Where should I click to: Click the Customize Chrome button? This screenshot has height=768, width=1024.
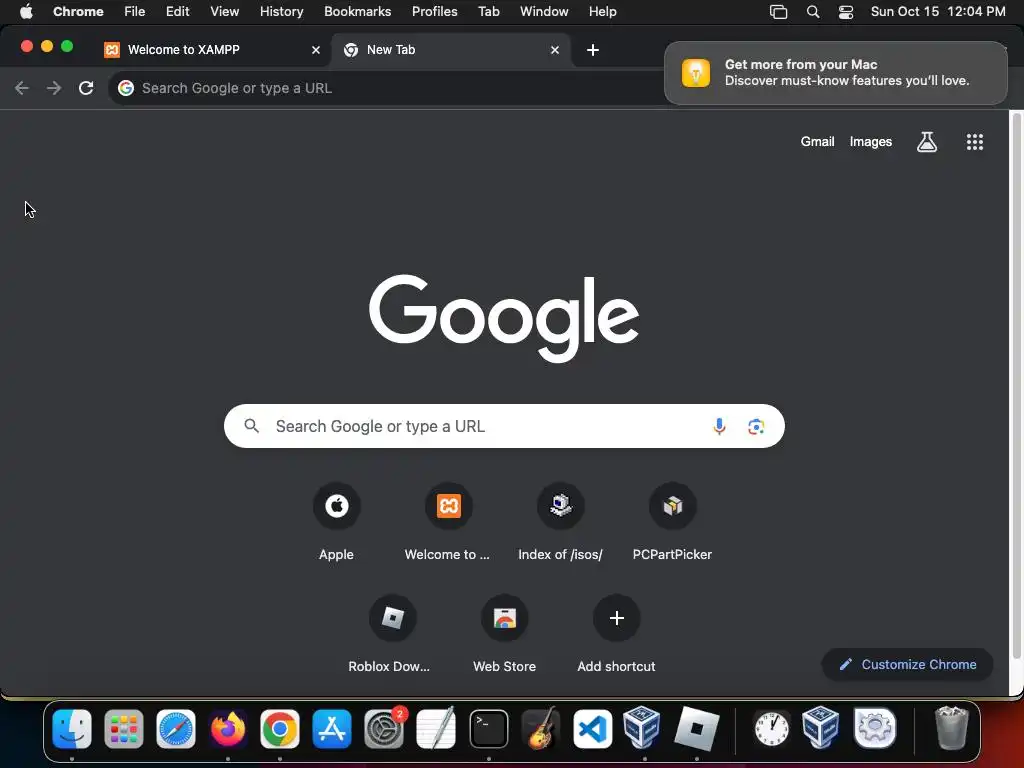click(x=907, y=665)
